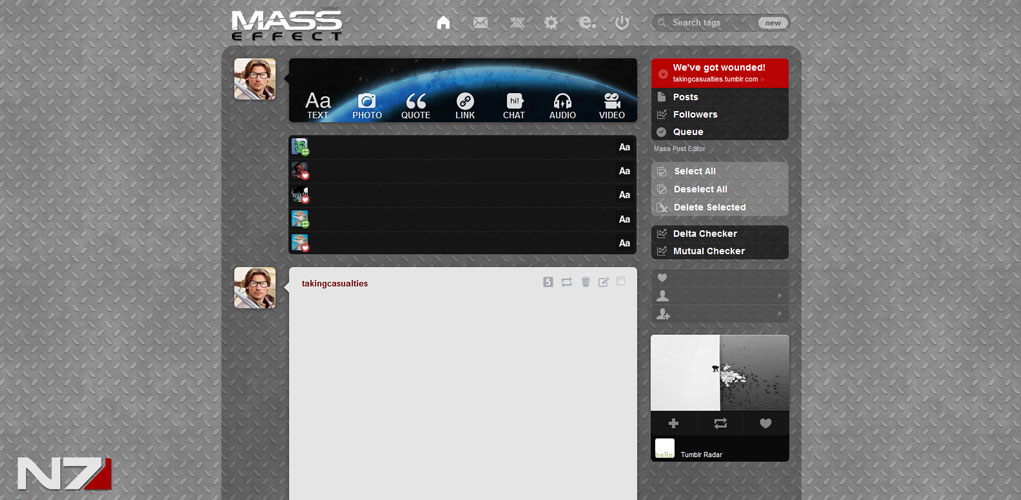Click the Radar blog avatar labeled 'hello'

click(665, 449)
